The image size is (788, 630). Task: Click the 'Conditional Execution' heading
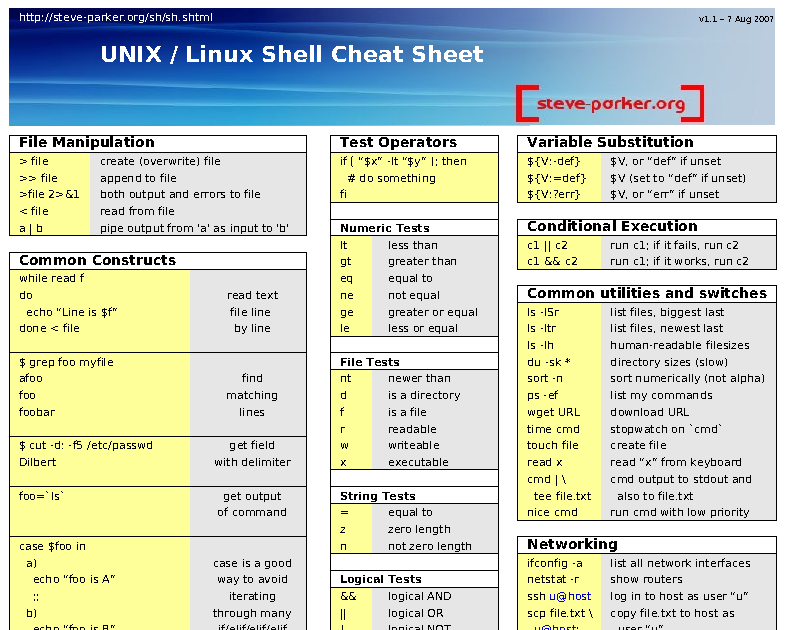click(612, 226)
